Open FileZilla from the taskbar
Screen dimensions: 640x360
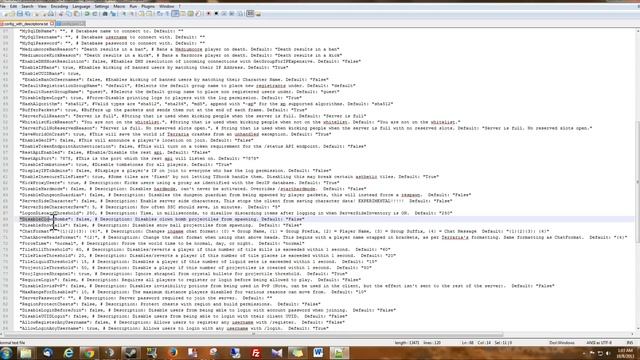coord(256,353)
